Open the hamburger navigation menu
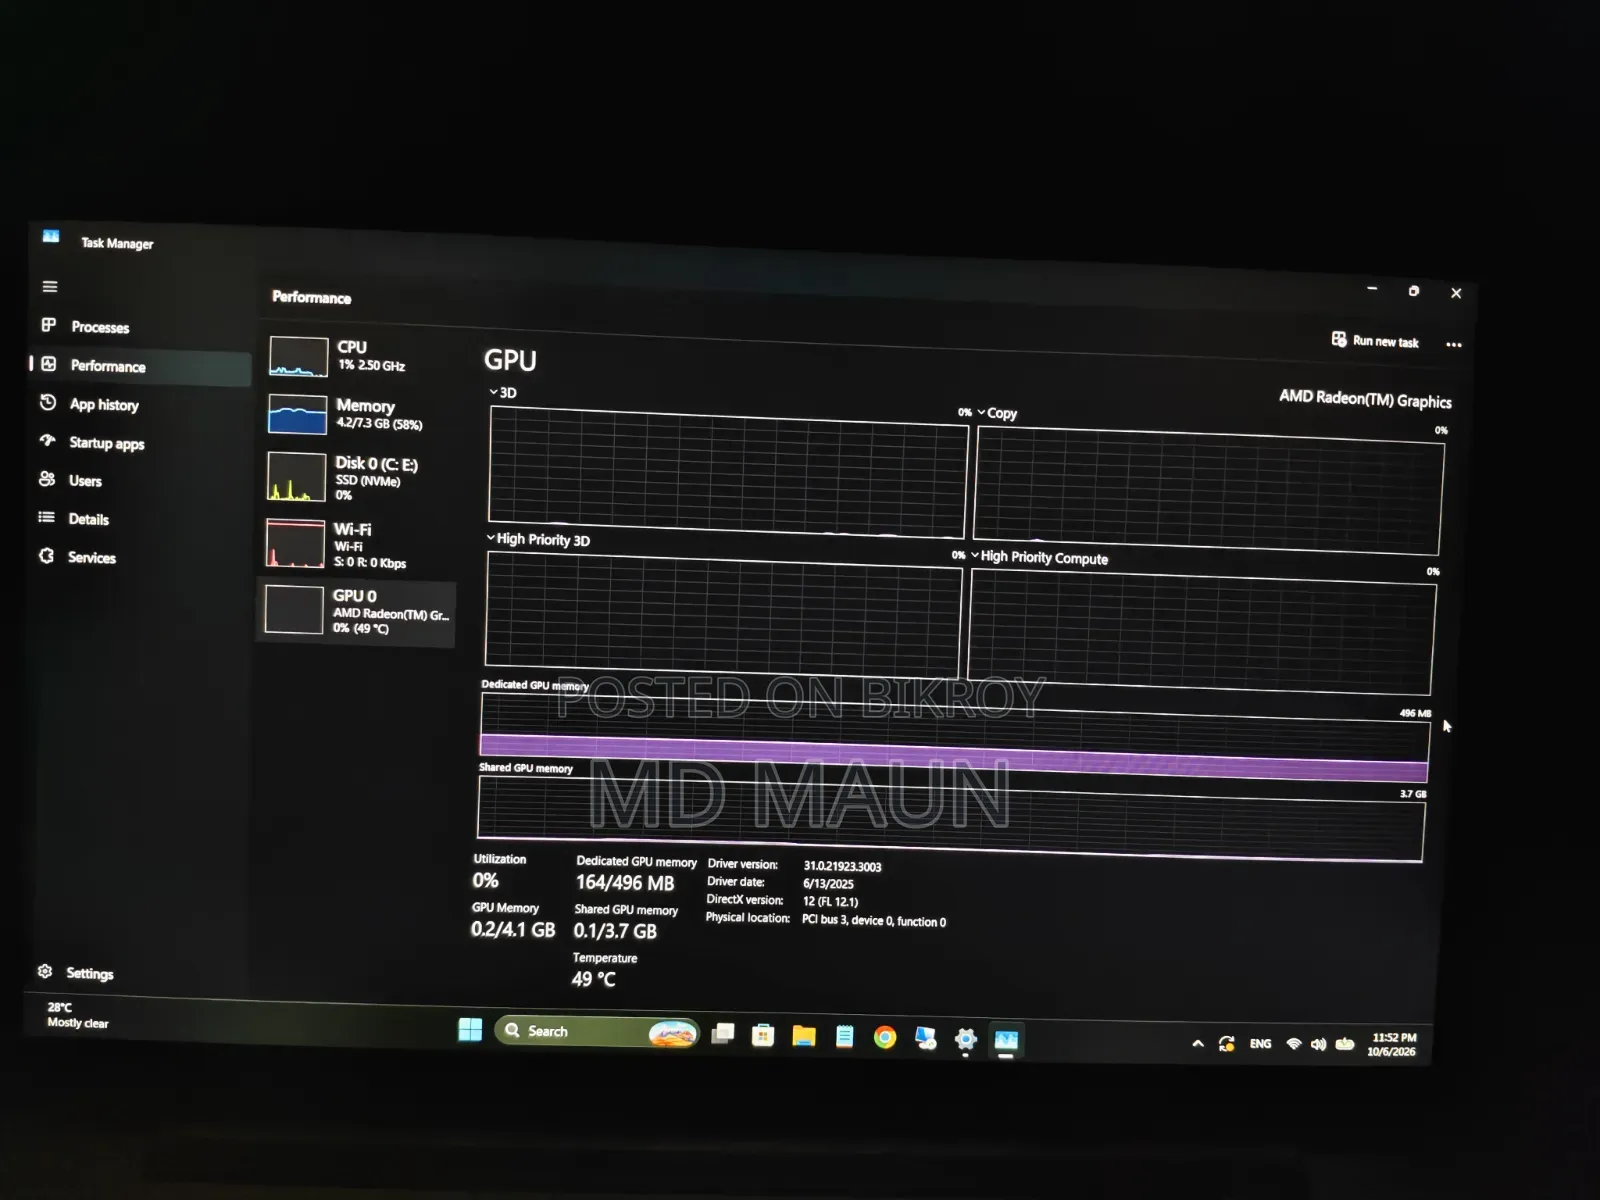Viewport: 1600px width, 1200px height. pos(50,287)
